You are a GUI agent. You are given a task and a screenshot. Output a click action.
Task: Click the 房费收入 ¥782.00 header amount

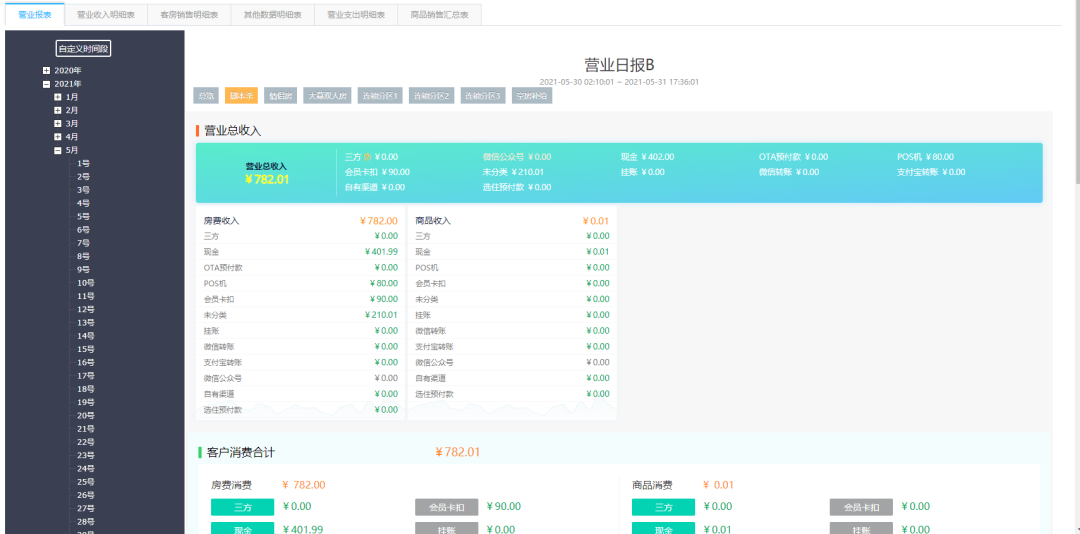[x=378, y=221]
